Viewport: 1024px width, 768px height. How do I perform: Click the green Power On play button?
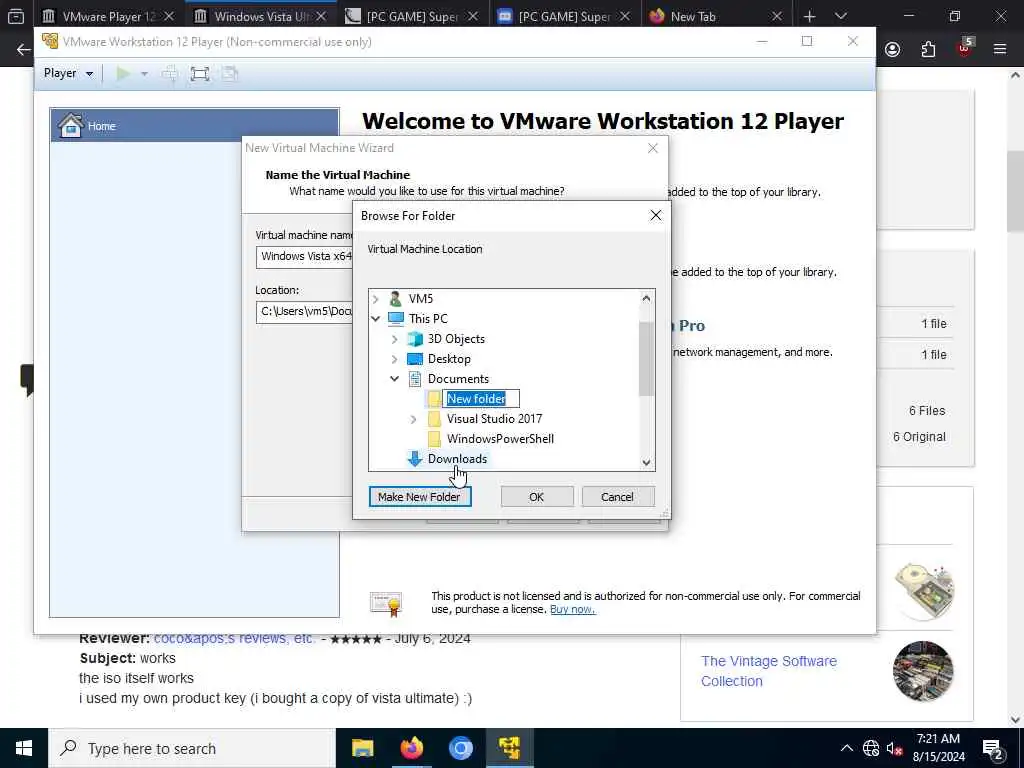[x=123, y=73]
